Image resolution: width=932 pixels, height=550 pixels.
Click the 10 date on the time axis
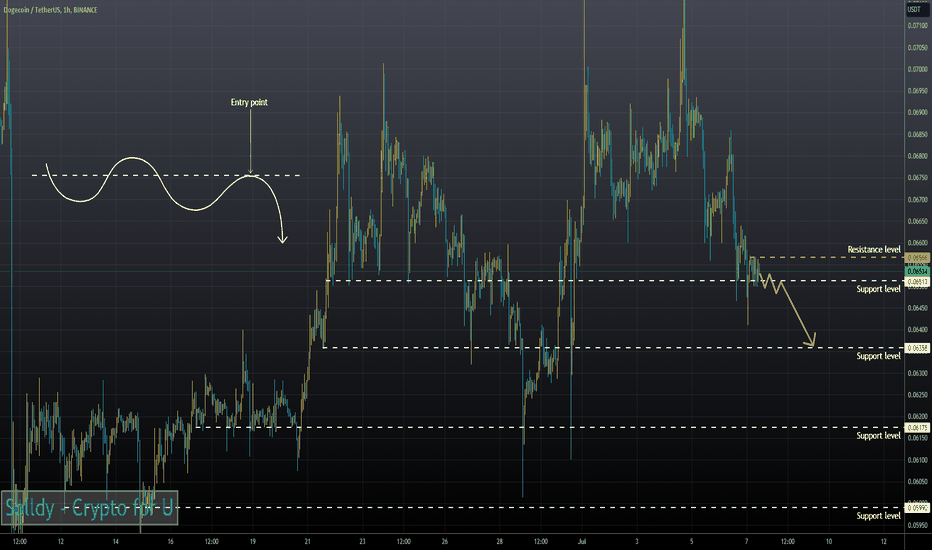(829, 542)
